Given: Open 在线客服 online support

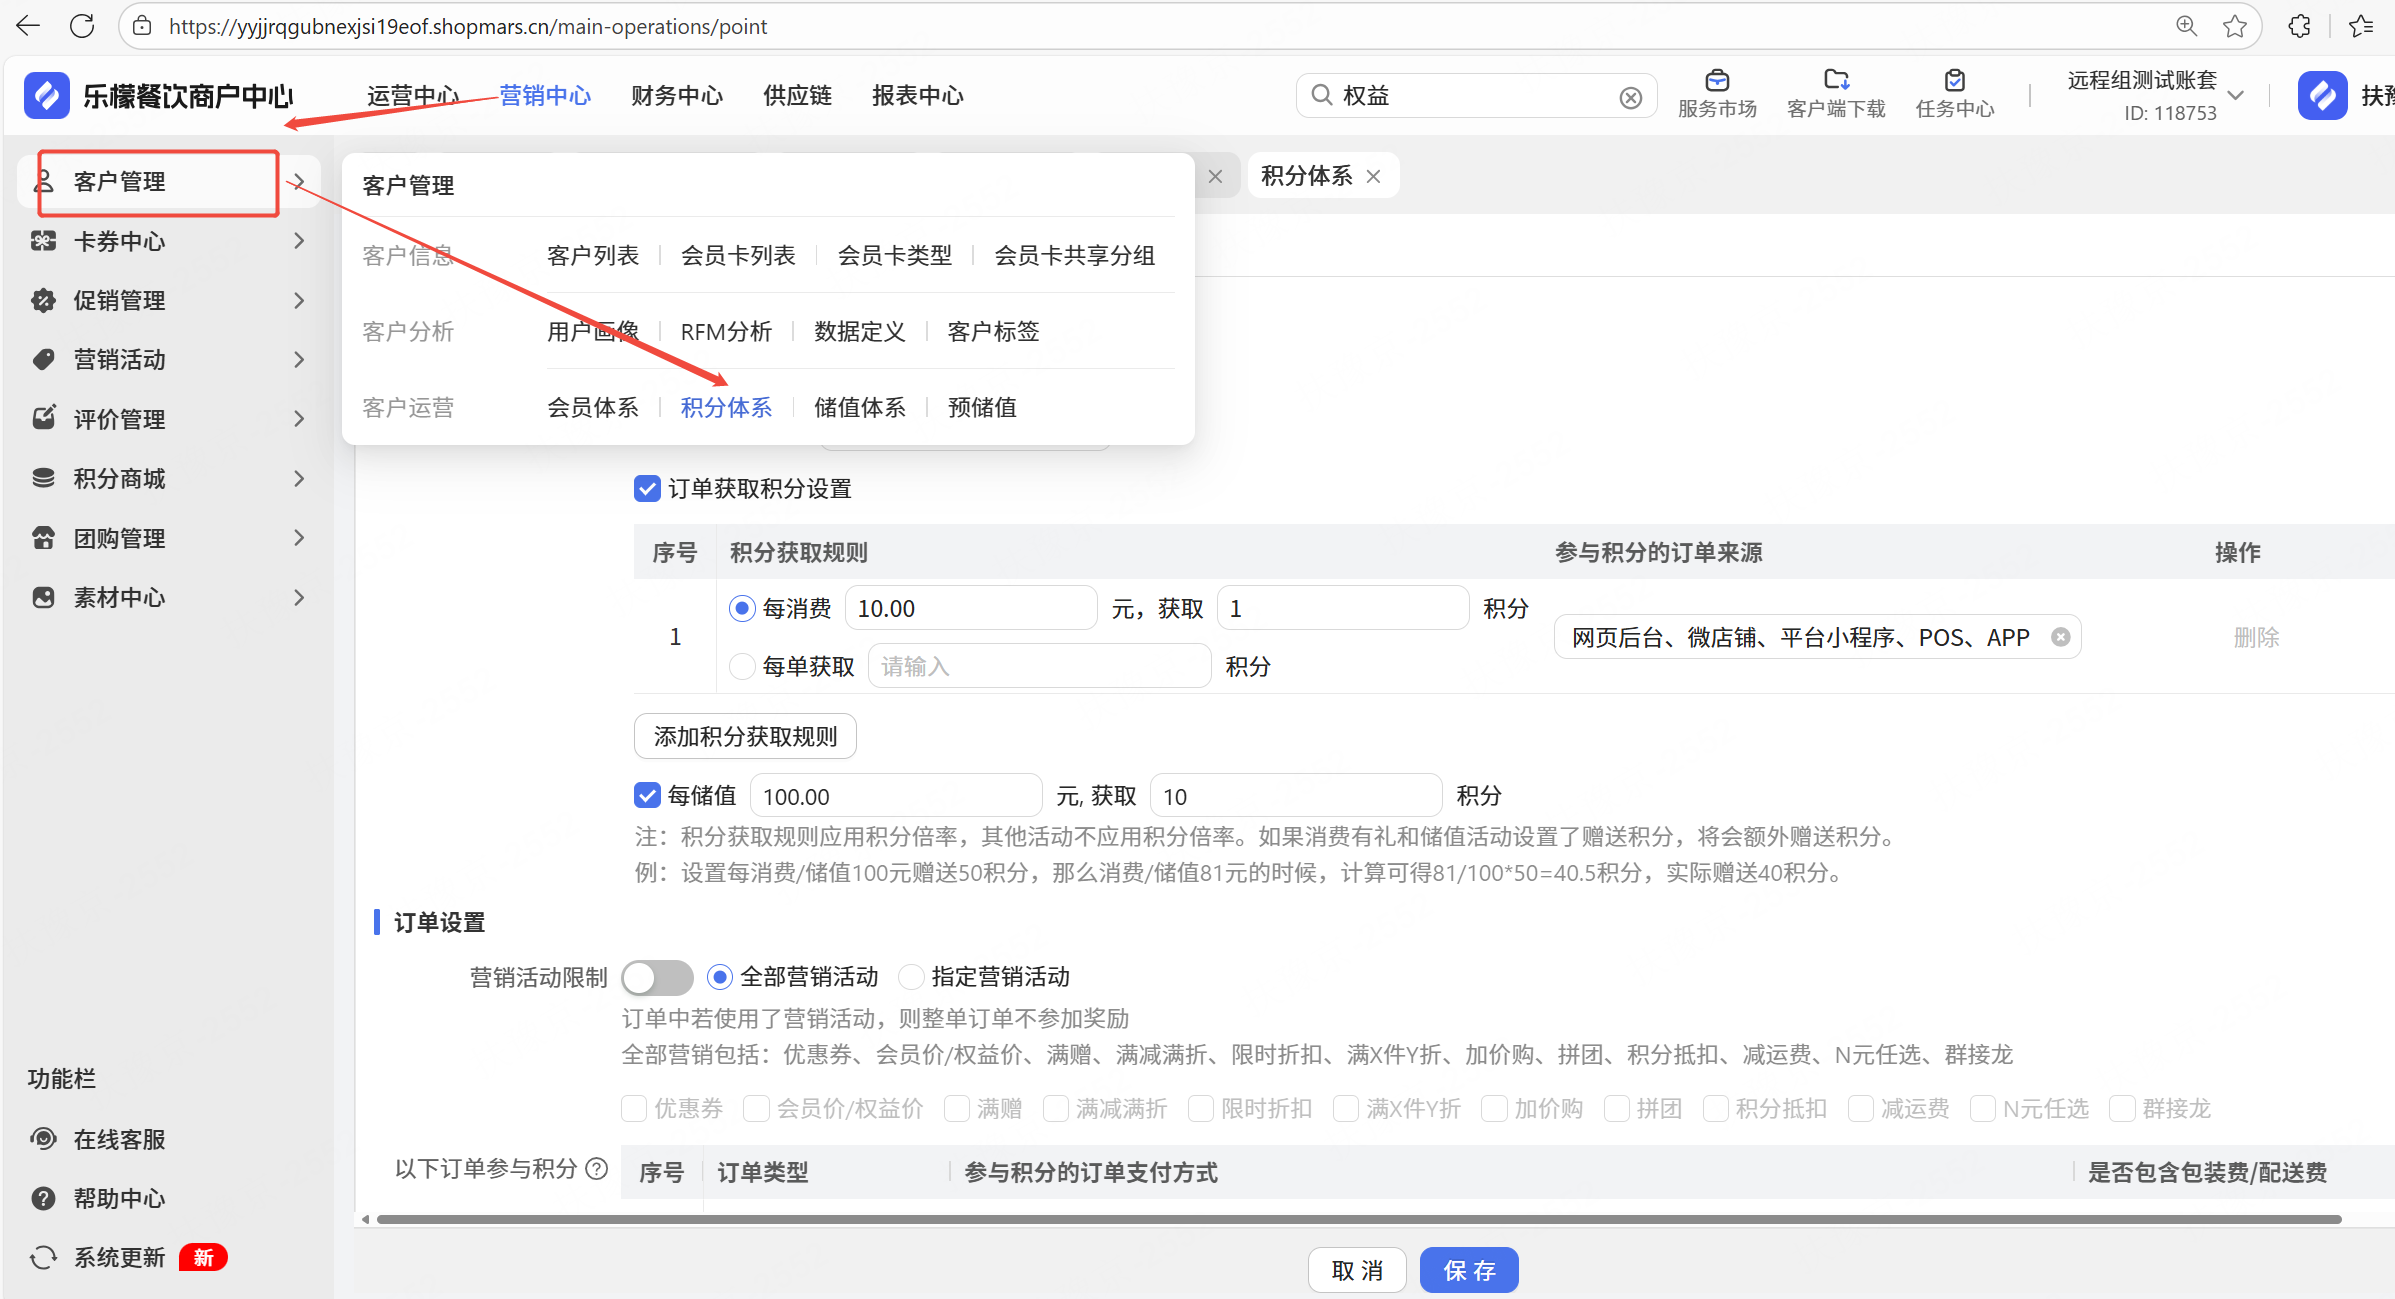Looking at the screenshot, I should 118,1139.
